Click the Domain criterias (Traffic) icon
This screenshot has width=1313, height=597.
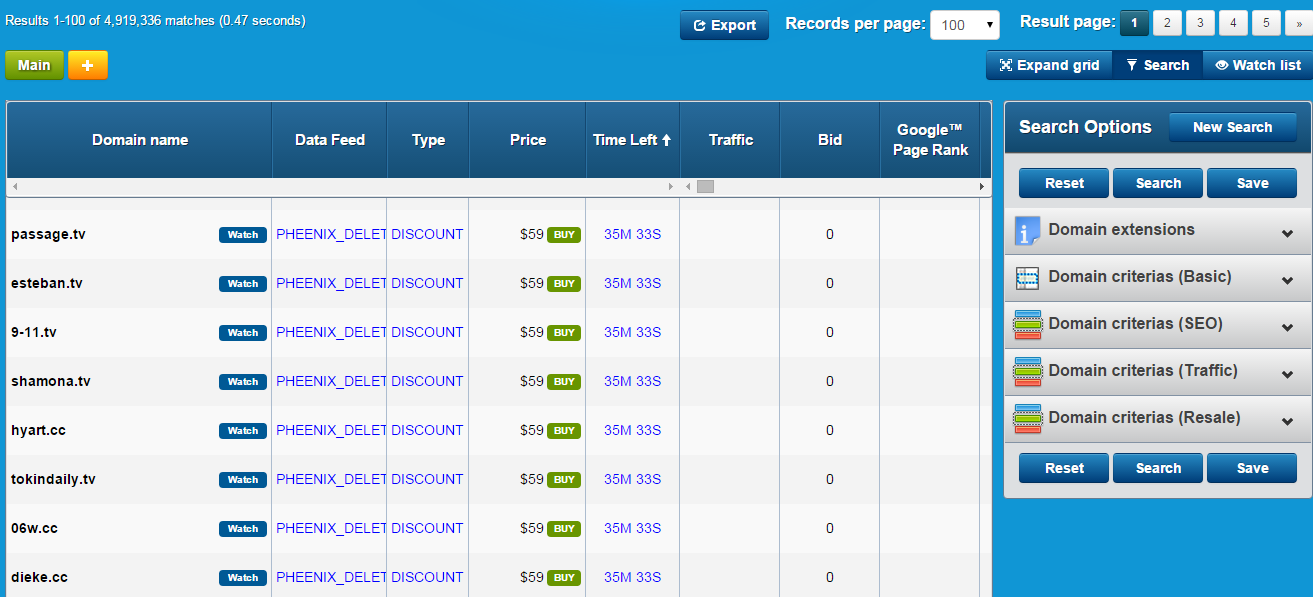coord(1028,372)
